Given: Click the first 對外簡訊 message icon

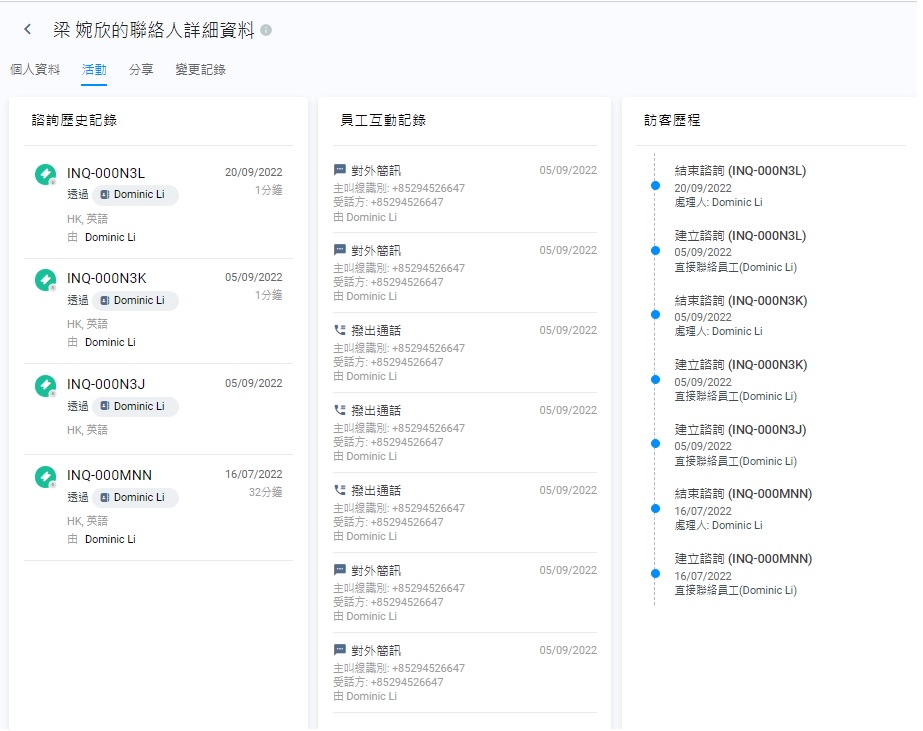Looking at the screenshot, I should pyautogui.click(x=340, y=170).
